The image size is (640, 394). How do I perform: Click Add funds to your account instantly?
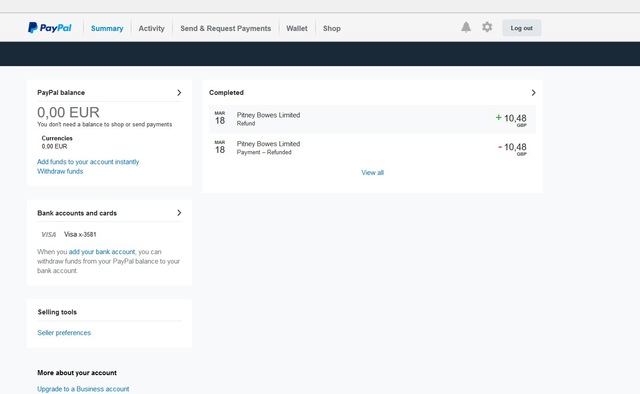(88, 162)
